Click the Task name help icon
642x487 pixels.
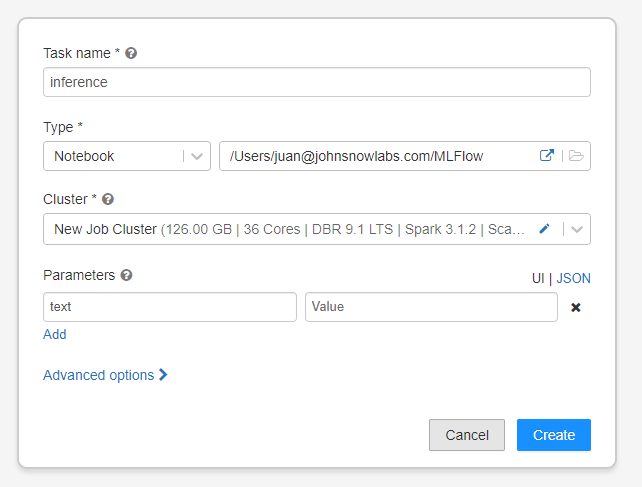pos(131,53)
